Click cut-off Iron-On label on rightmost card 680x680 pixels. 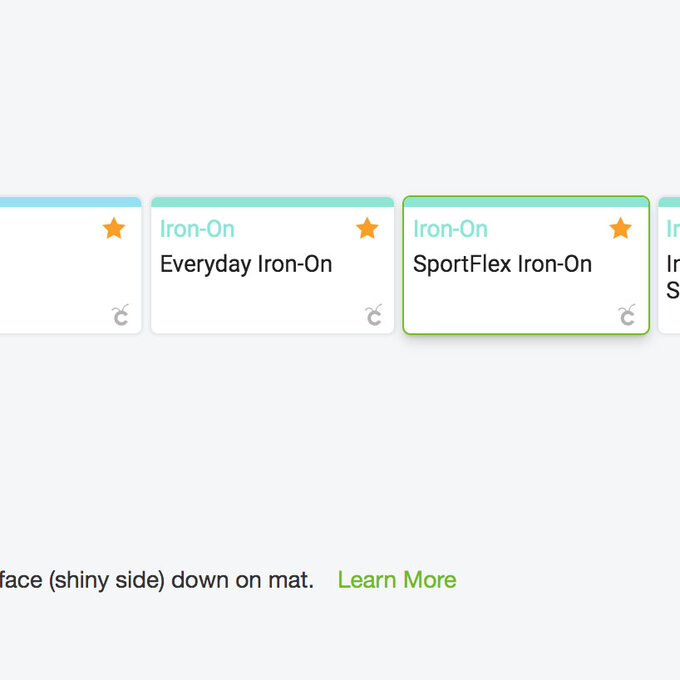(673, 229)
